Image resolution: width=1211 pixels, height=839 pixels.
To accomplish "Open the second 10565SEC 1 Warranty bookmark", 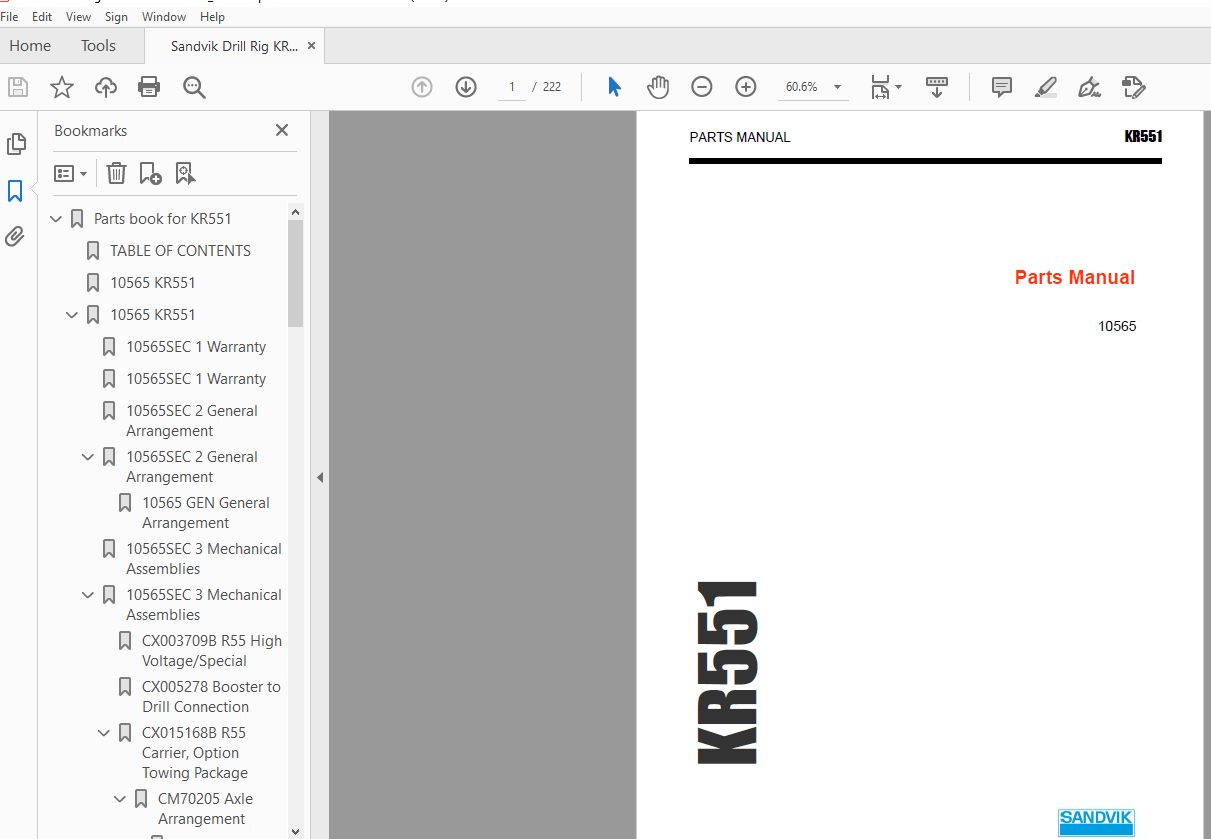I will pyautogui.click(x=196, y=379).
